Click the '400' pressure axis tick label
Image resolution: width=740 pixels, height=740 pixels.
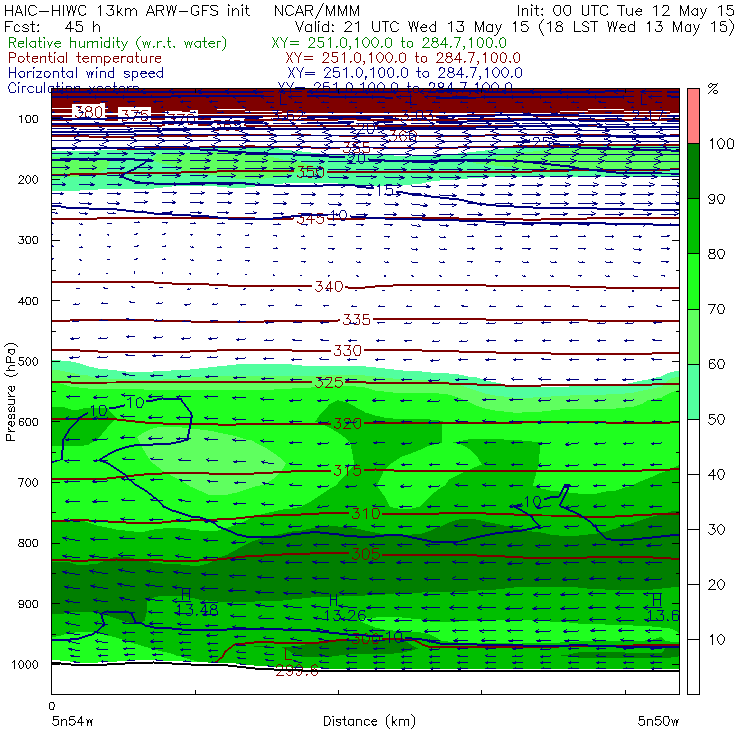pyautogui.click(x=28, y=301)
